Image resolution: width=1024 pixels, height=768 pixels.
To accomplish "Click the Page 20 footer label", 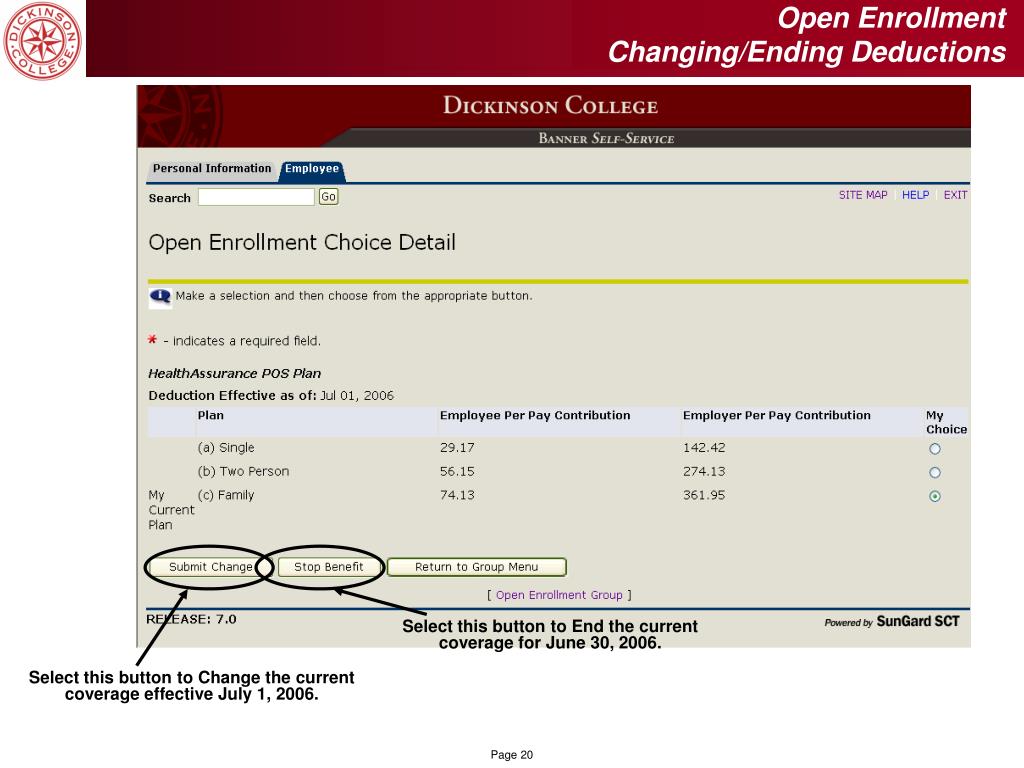I will (512, 755).
